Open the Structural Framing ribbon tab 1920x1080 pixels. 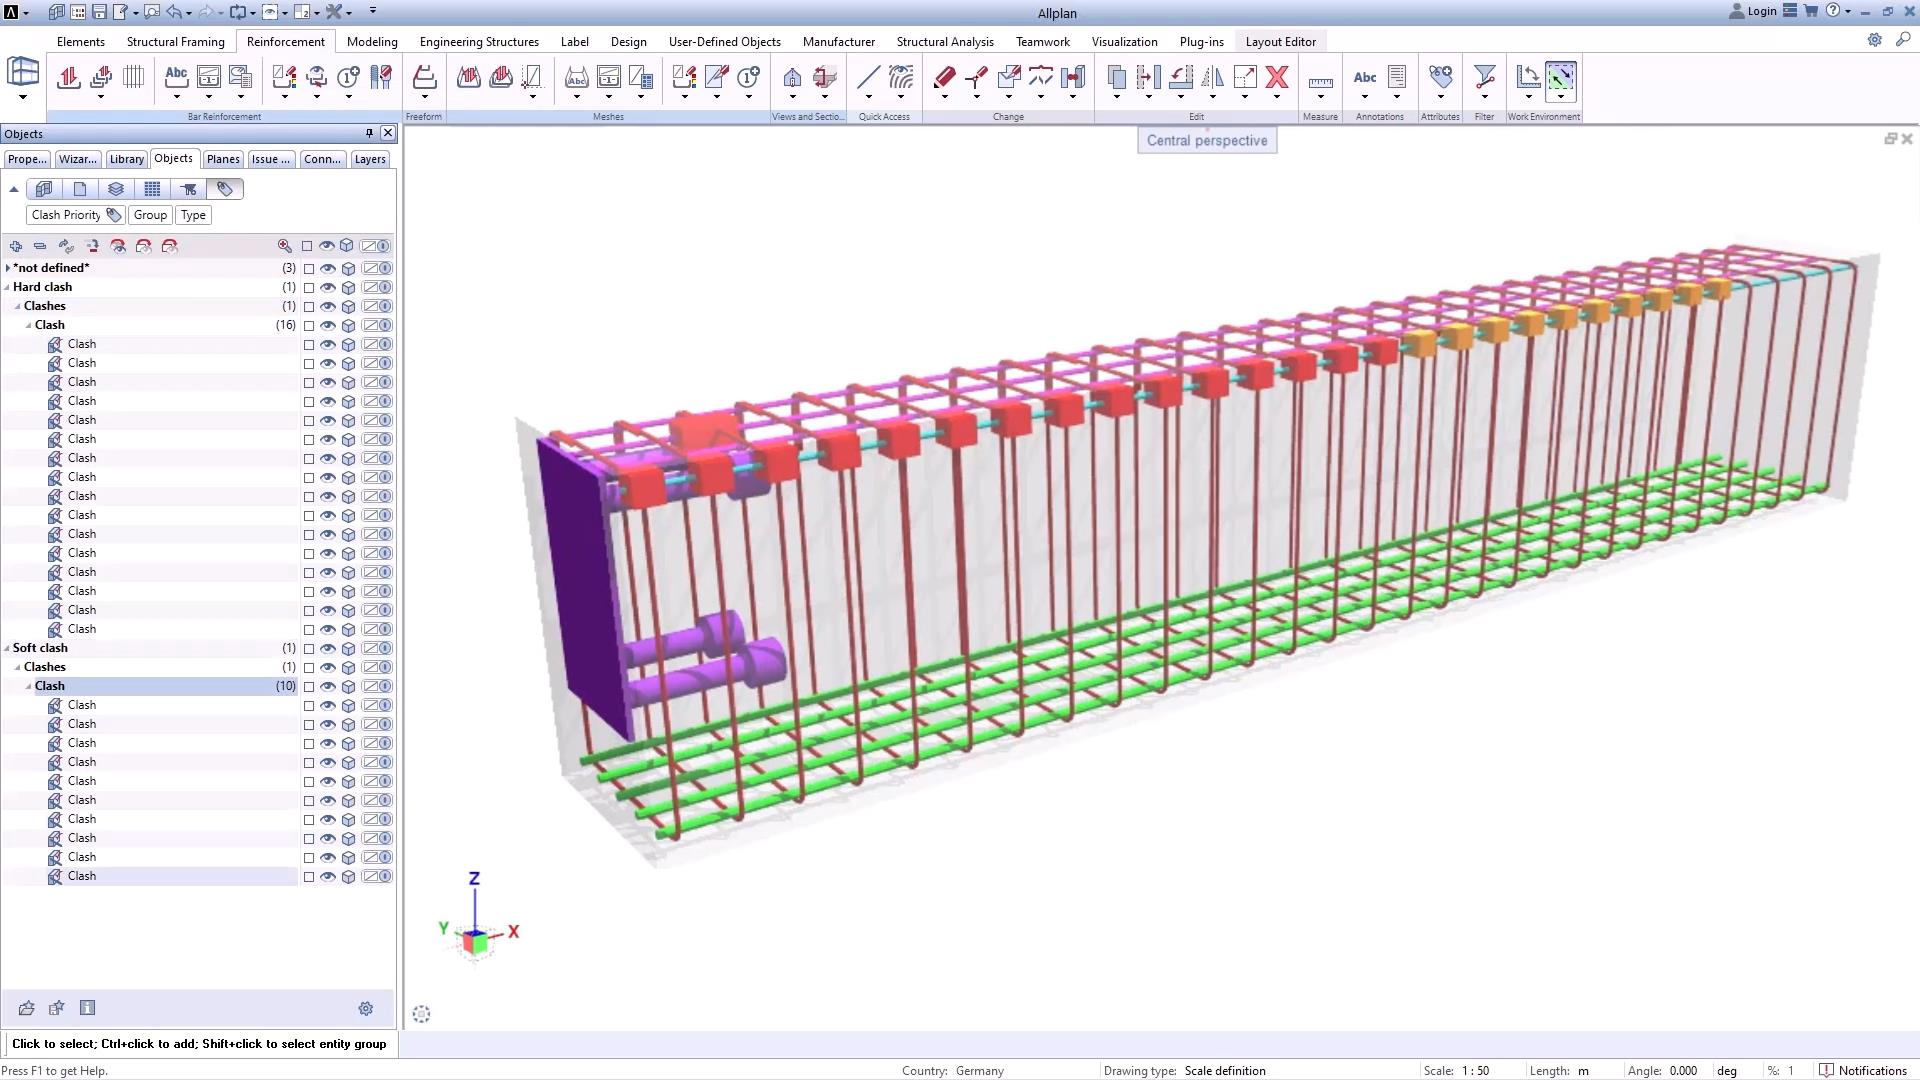point(175,41)
